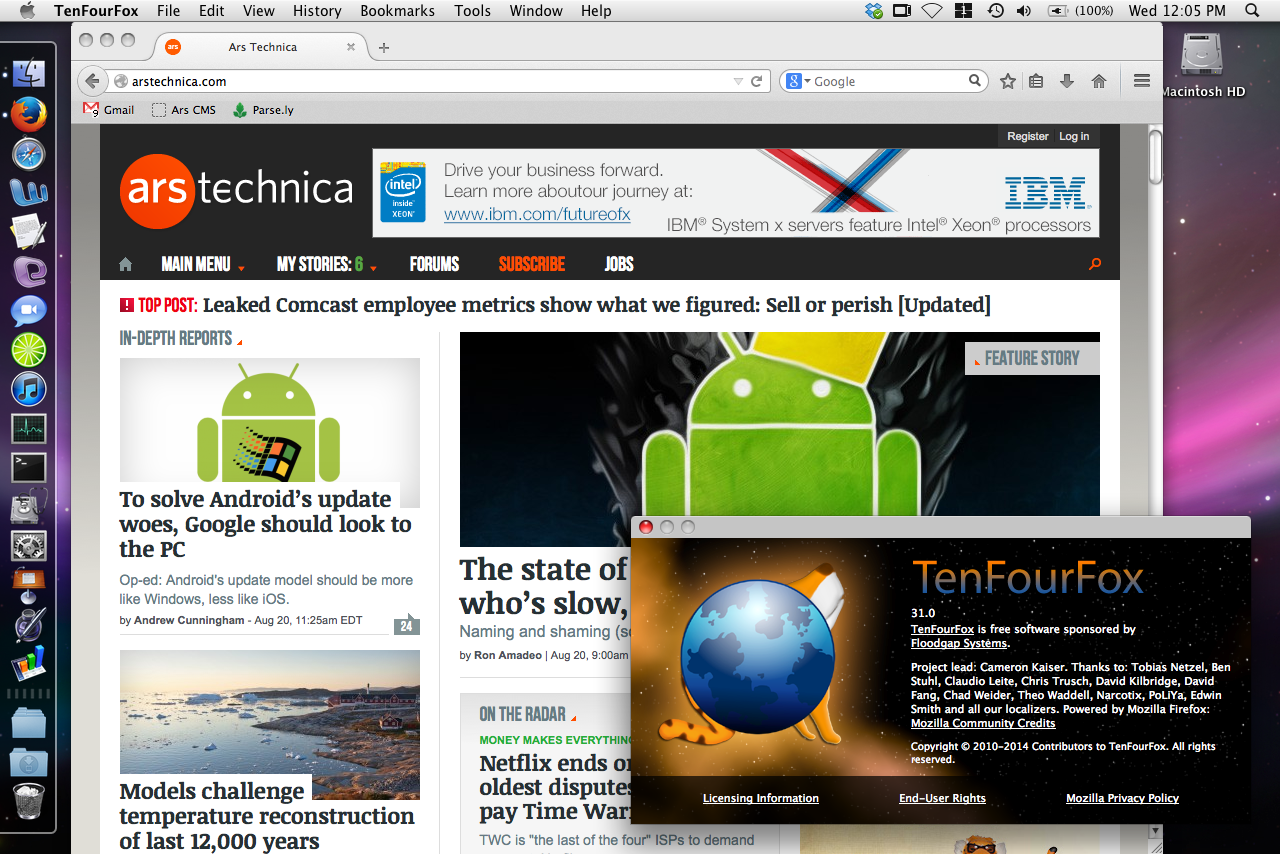This screenshot has width=1280, height=854.
Task: Go back with the browser back arrow
Action: [91, 81]
